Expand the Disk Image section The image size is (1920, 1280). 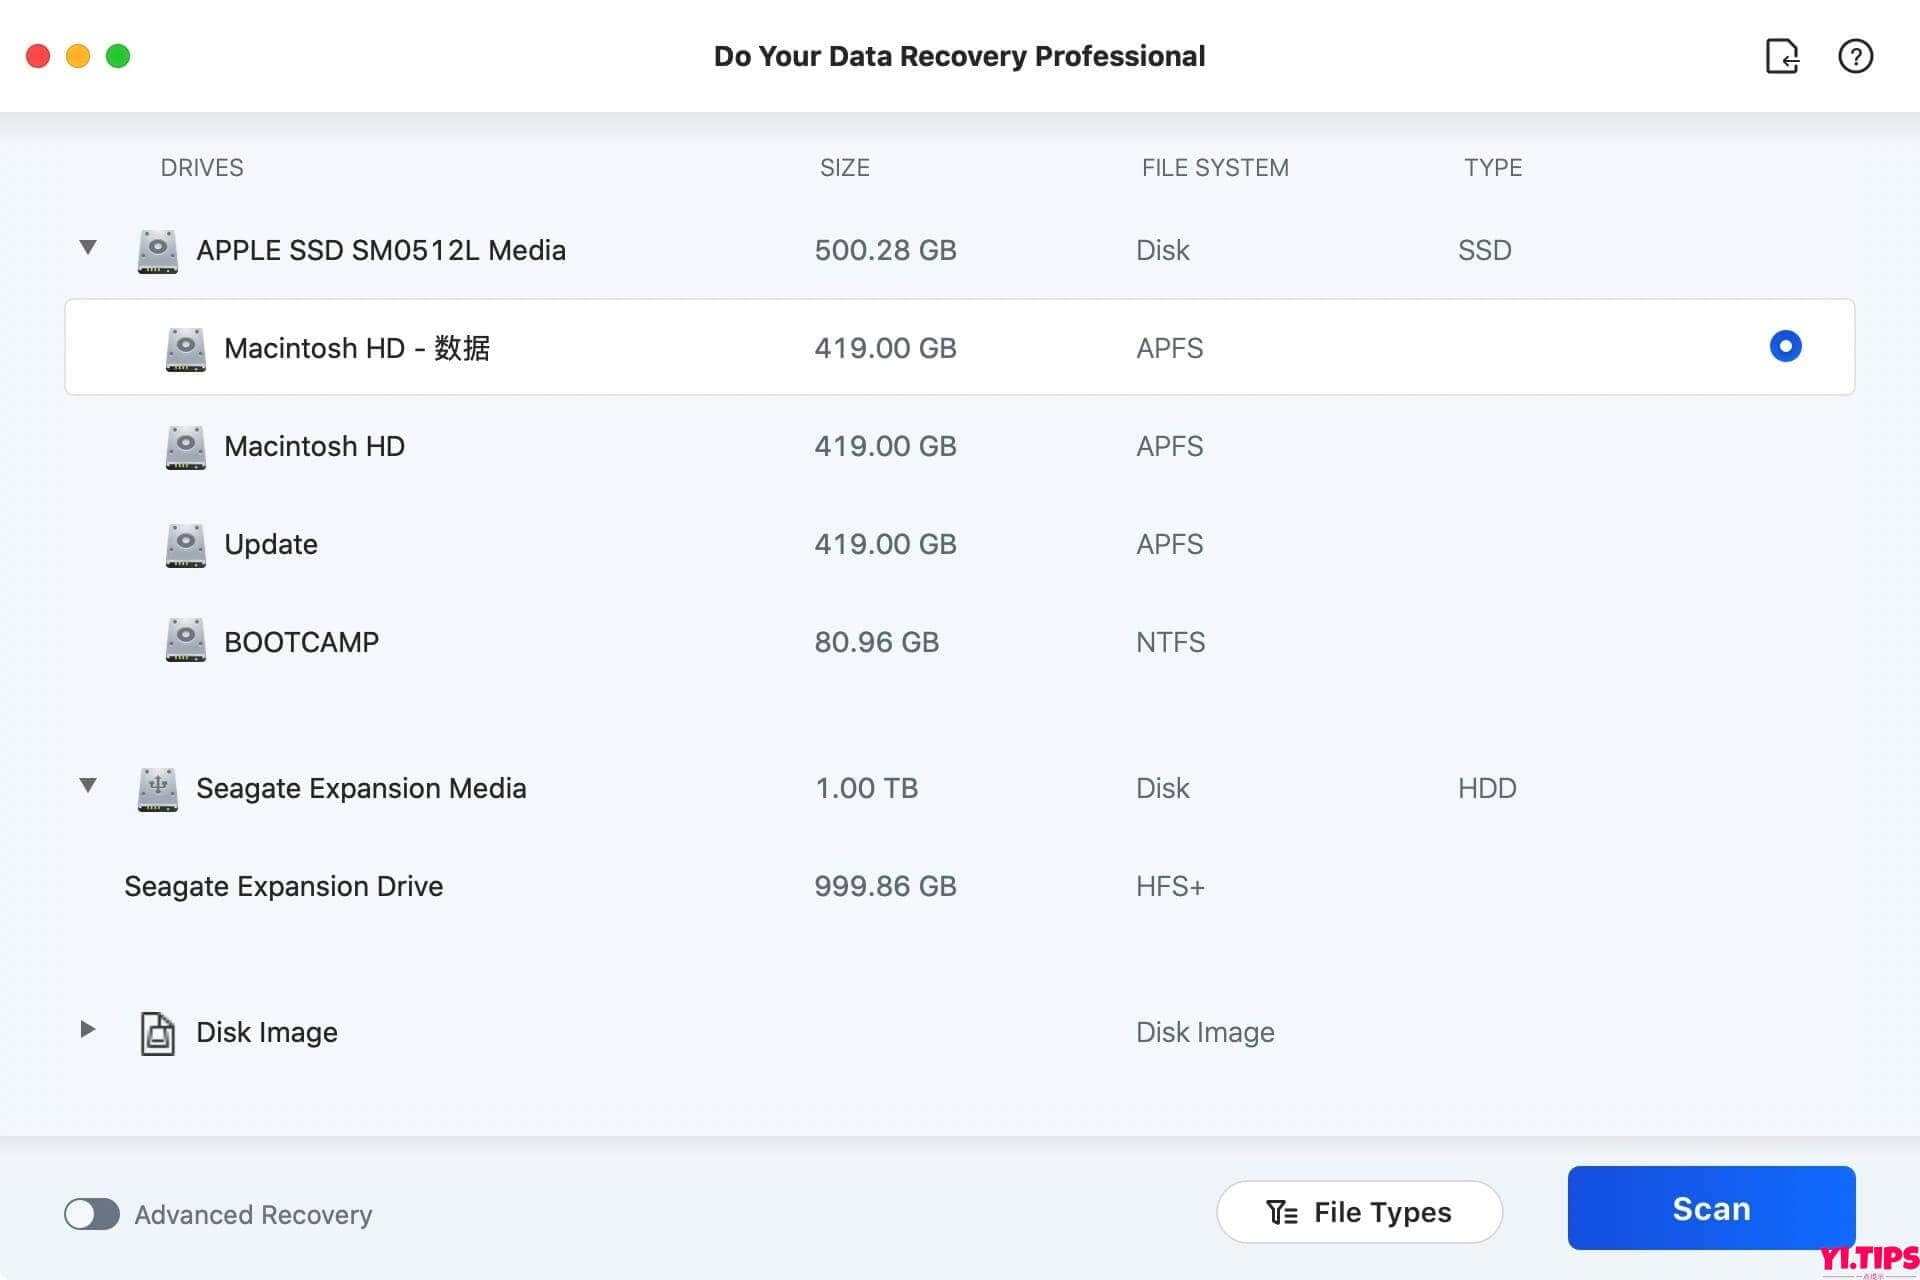88,1031
